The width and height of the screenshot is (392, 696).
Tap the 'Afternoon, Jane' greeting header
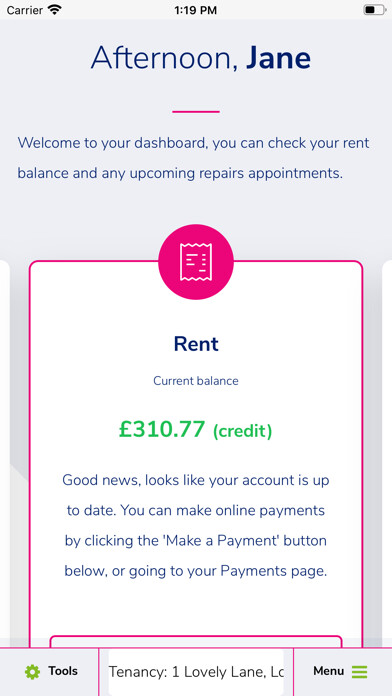(201, 58)
